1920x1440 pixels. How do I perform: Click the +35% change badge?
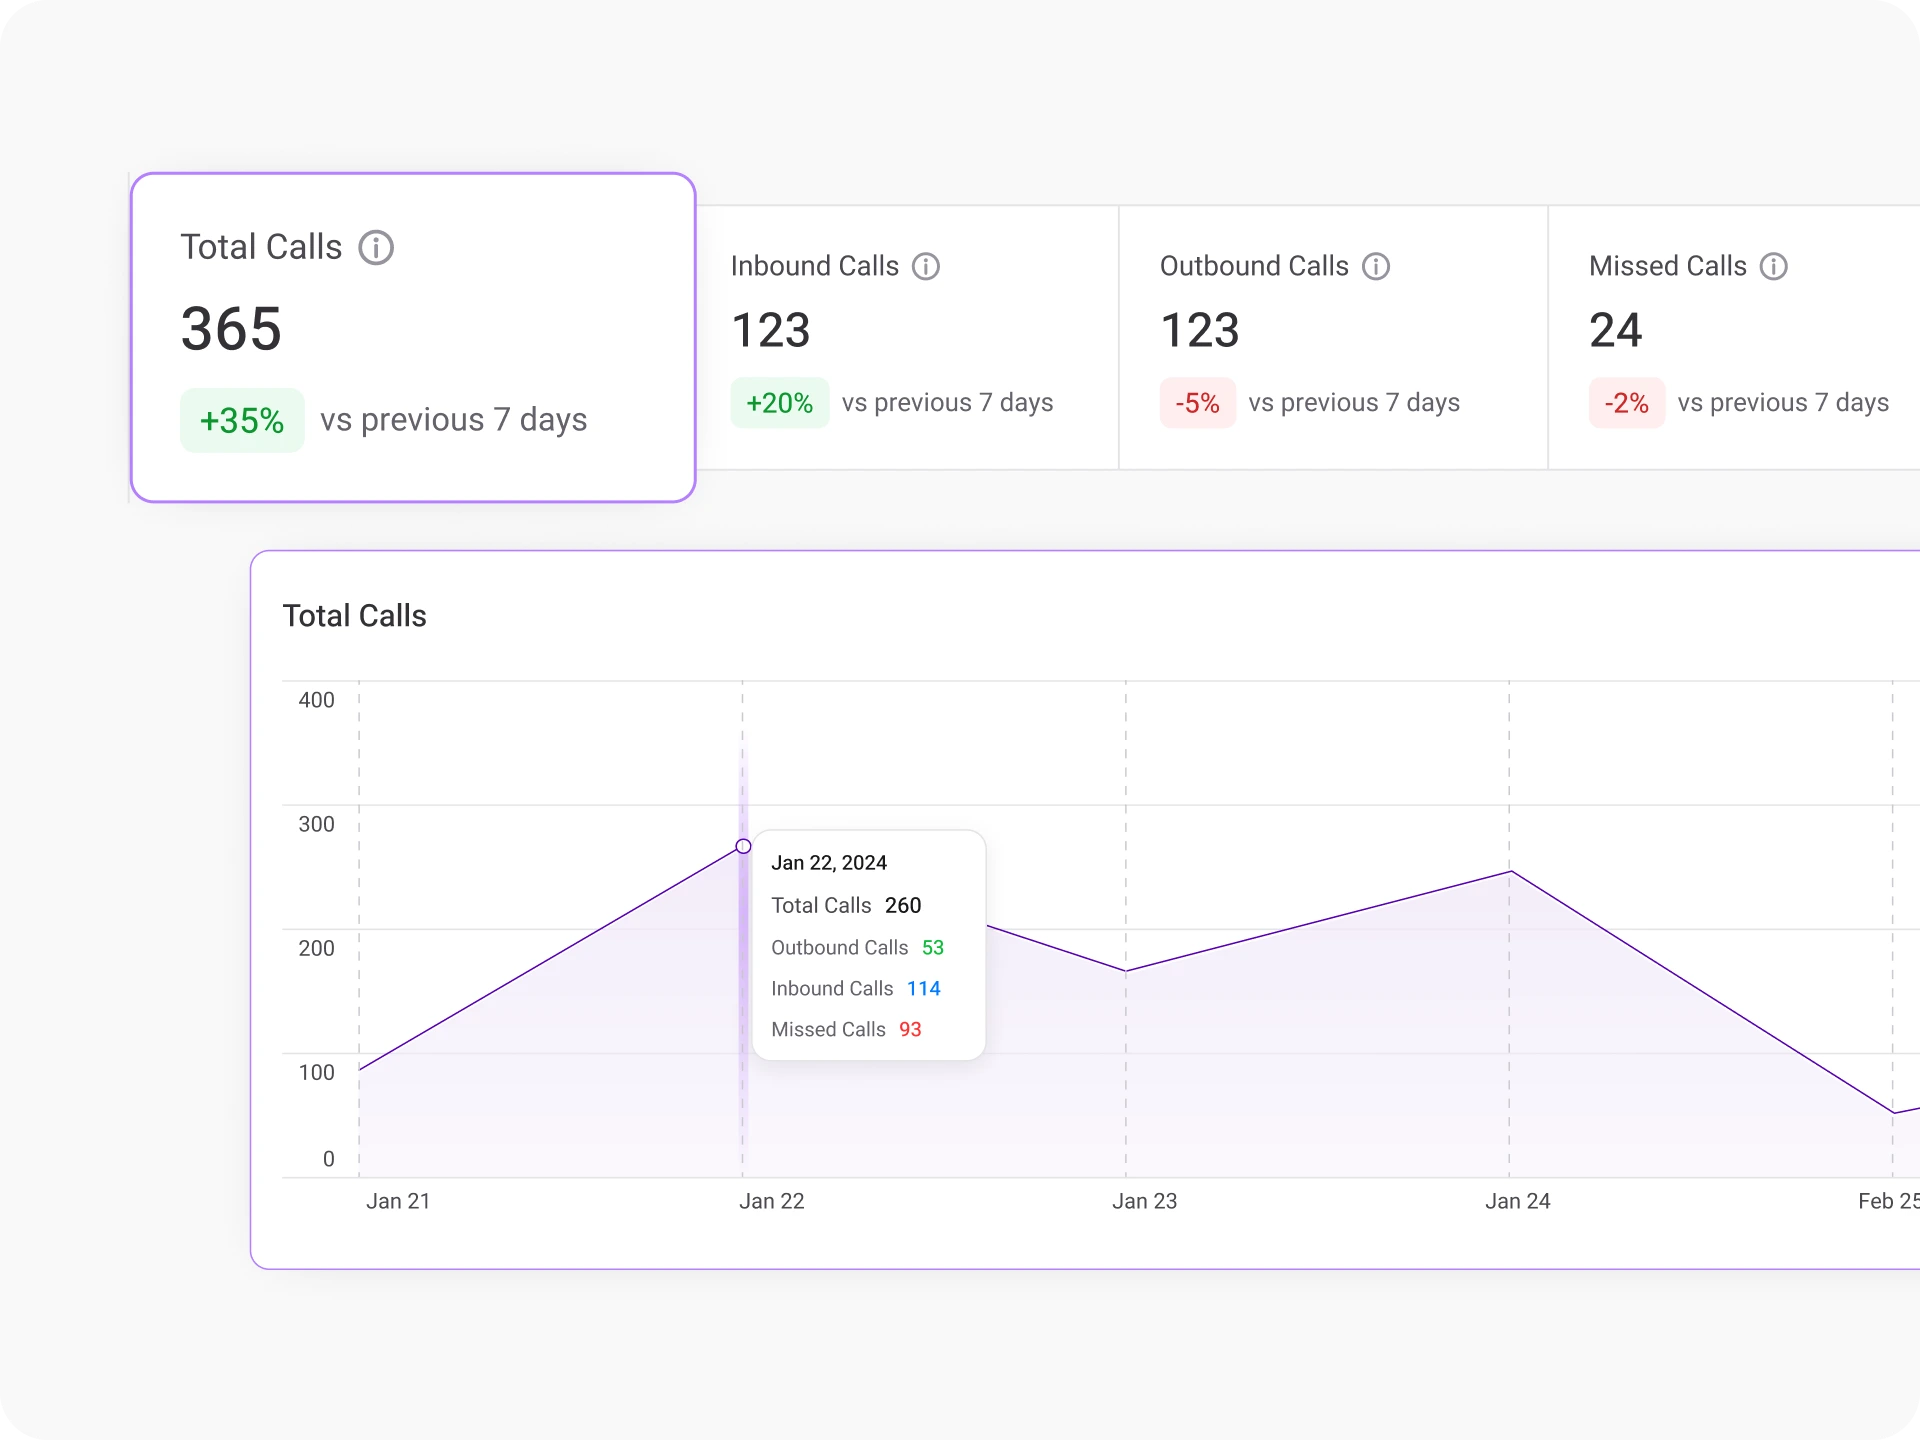pos(242,420)
